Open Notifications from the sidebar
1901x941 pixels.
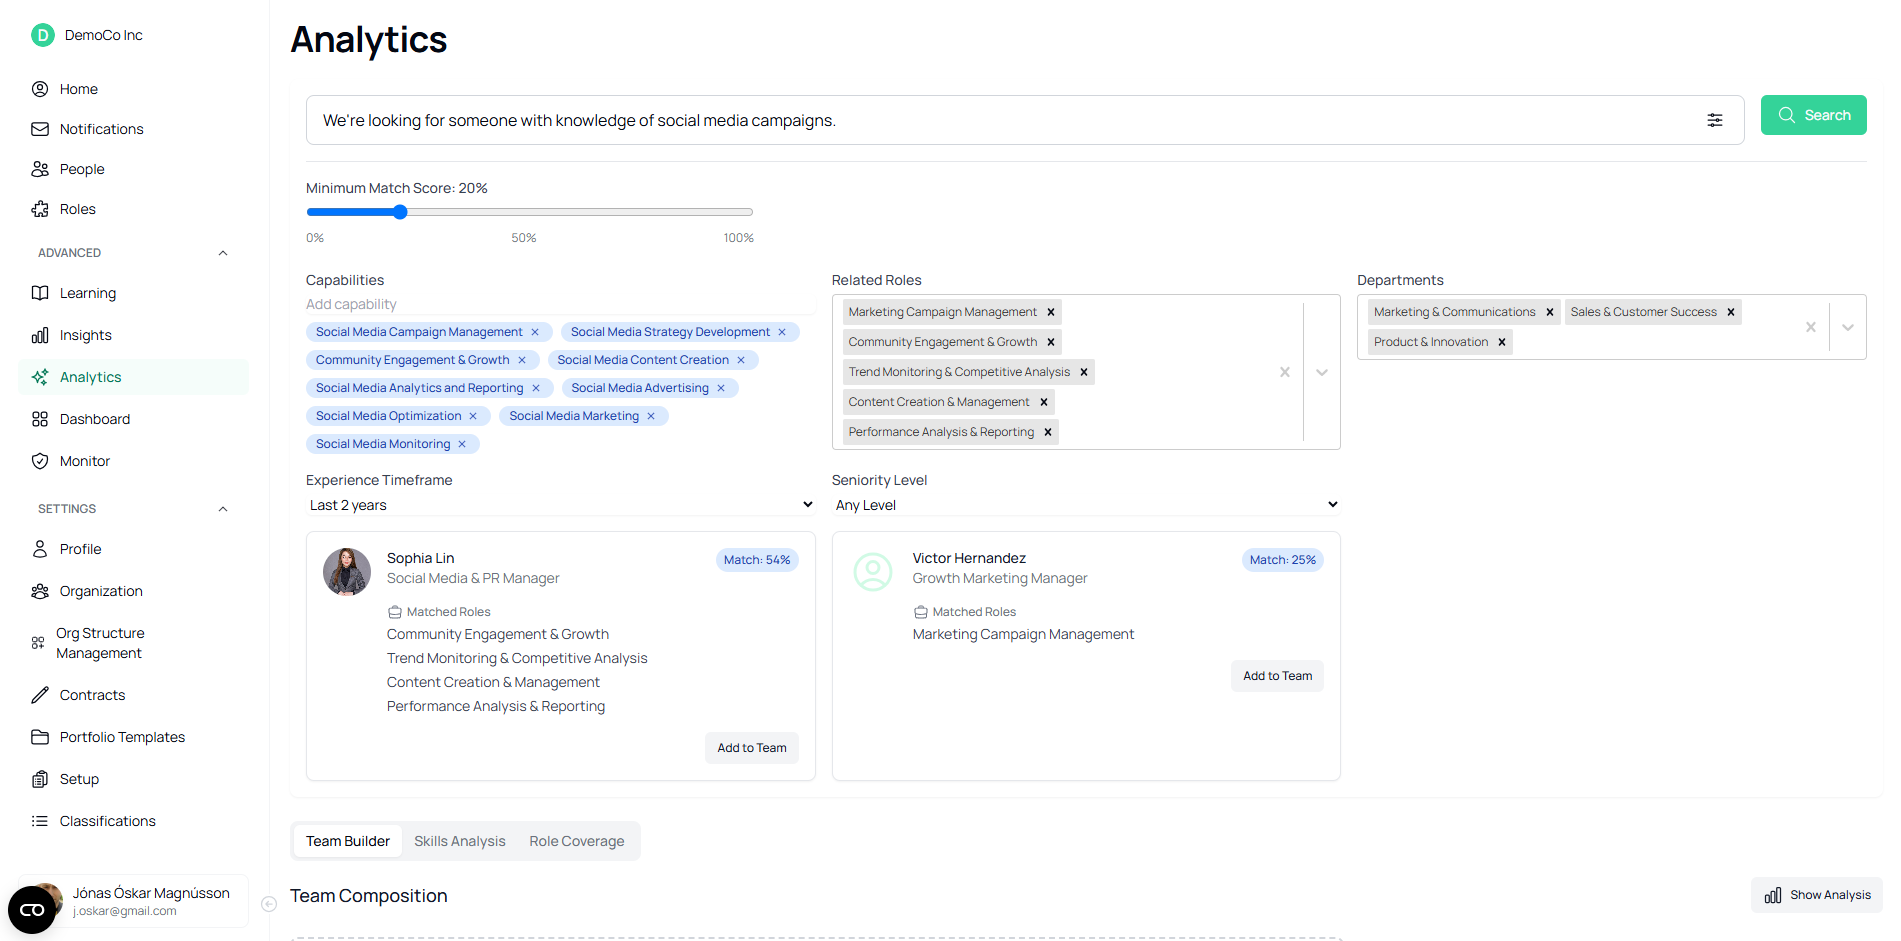(x=101, y=129)
